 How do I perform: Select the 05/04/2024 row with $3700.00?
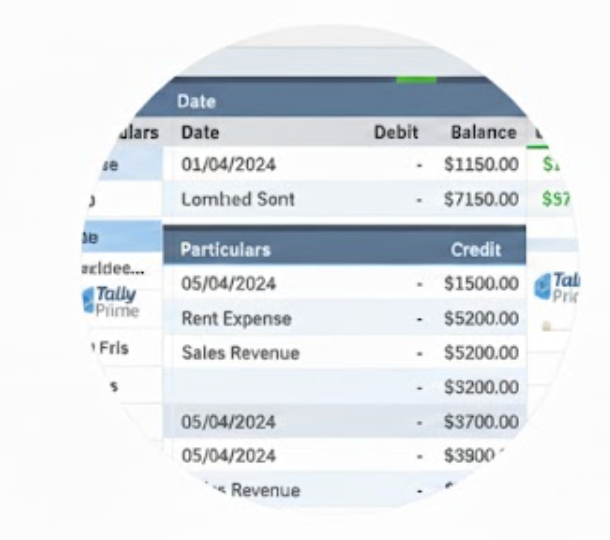click(x=229, y=421)
